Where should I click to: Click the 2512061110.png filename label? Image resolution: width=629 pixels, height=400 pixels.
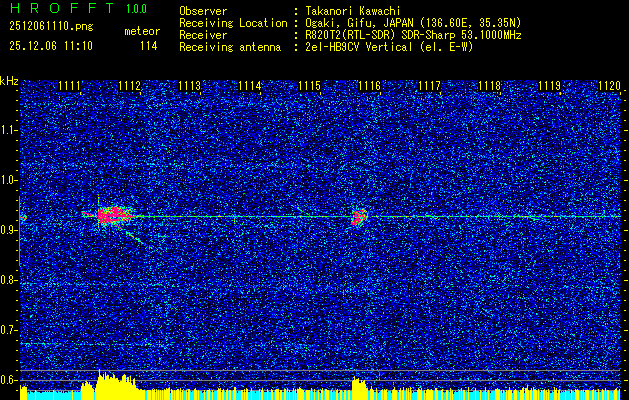[x=51, y=27]
